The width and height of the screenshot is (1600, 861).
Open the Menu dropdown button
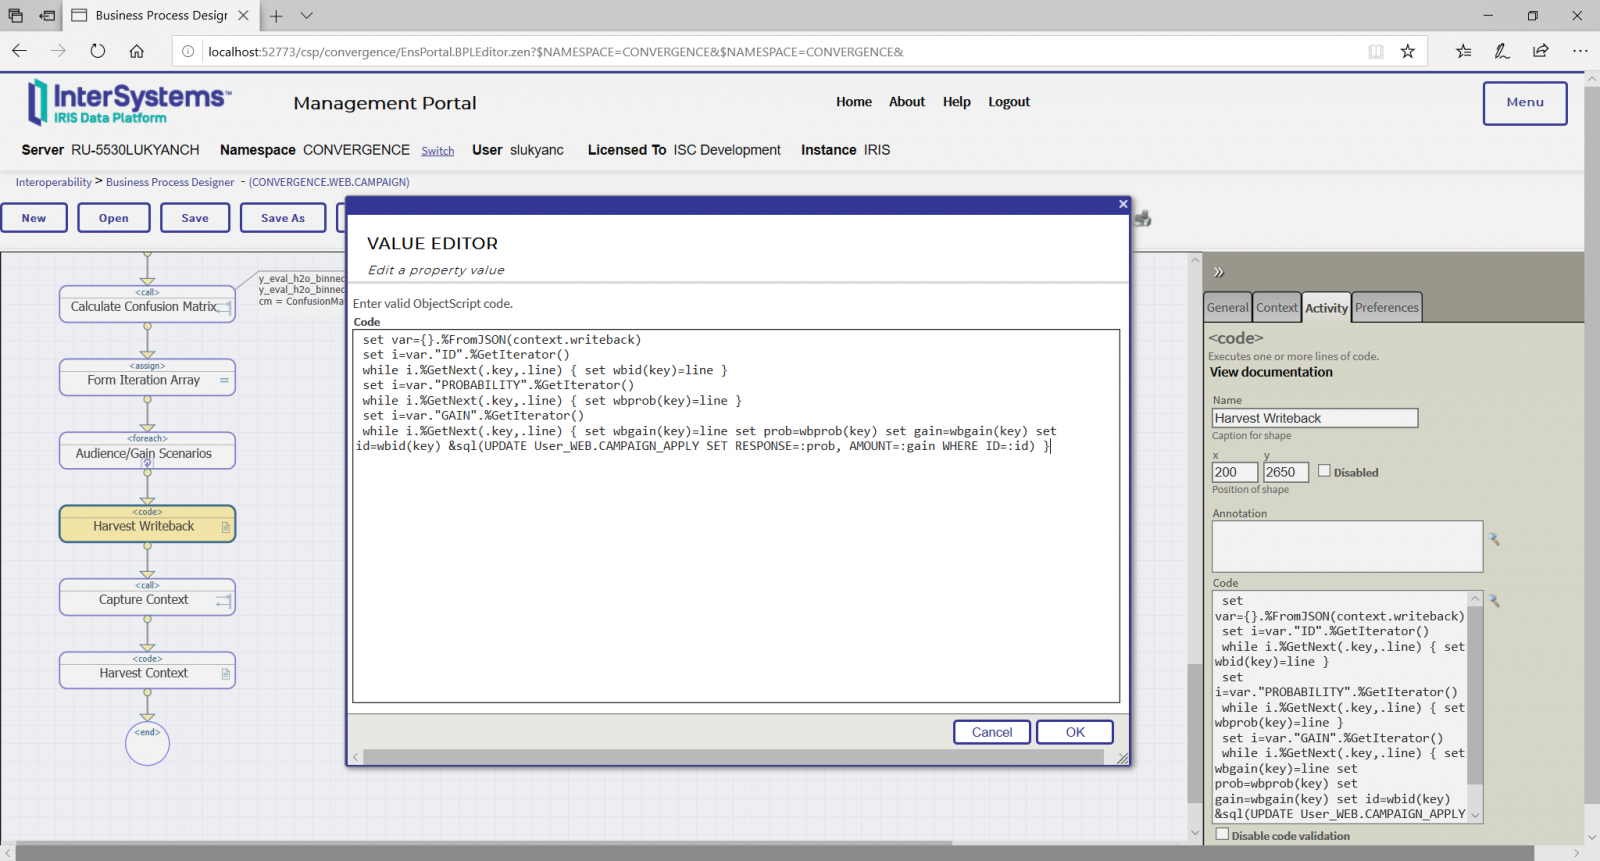point(1524,102)
